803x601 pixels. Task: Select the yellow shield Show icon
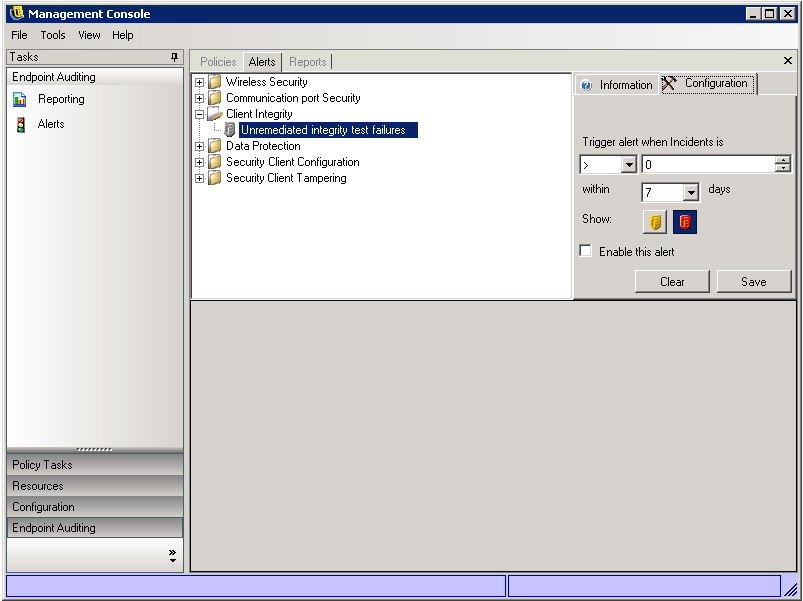pos(655,222)
